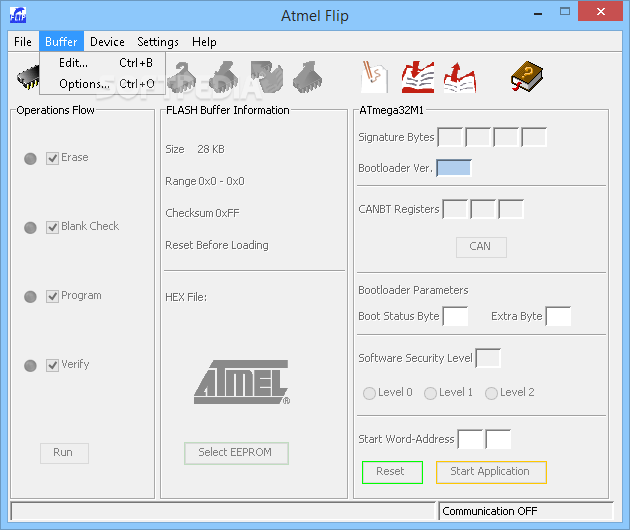Click the Load HEX File red book icon
Viewport: 630px width, 530px height.
tap(418, 77)
